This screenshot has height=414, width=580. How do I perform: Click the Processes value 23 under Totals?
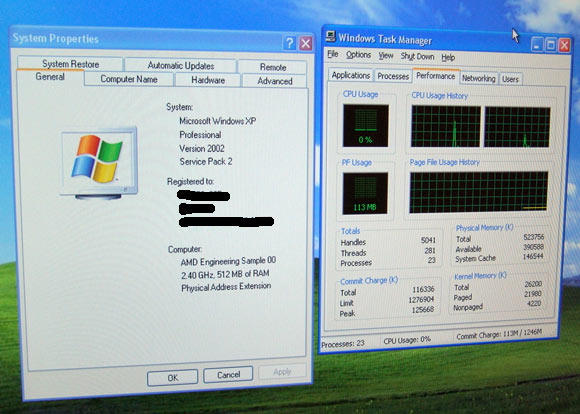coord(431,260)
